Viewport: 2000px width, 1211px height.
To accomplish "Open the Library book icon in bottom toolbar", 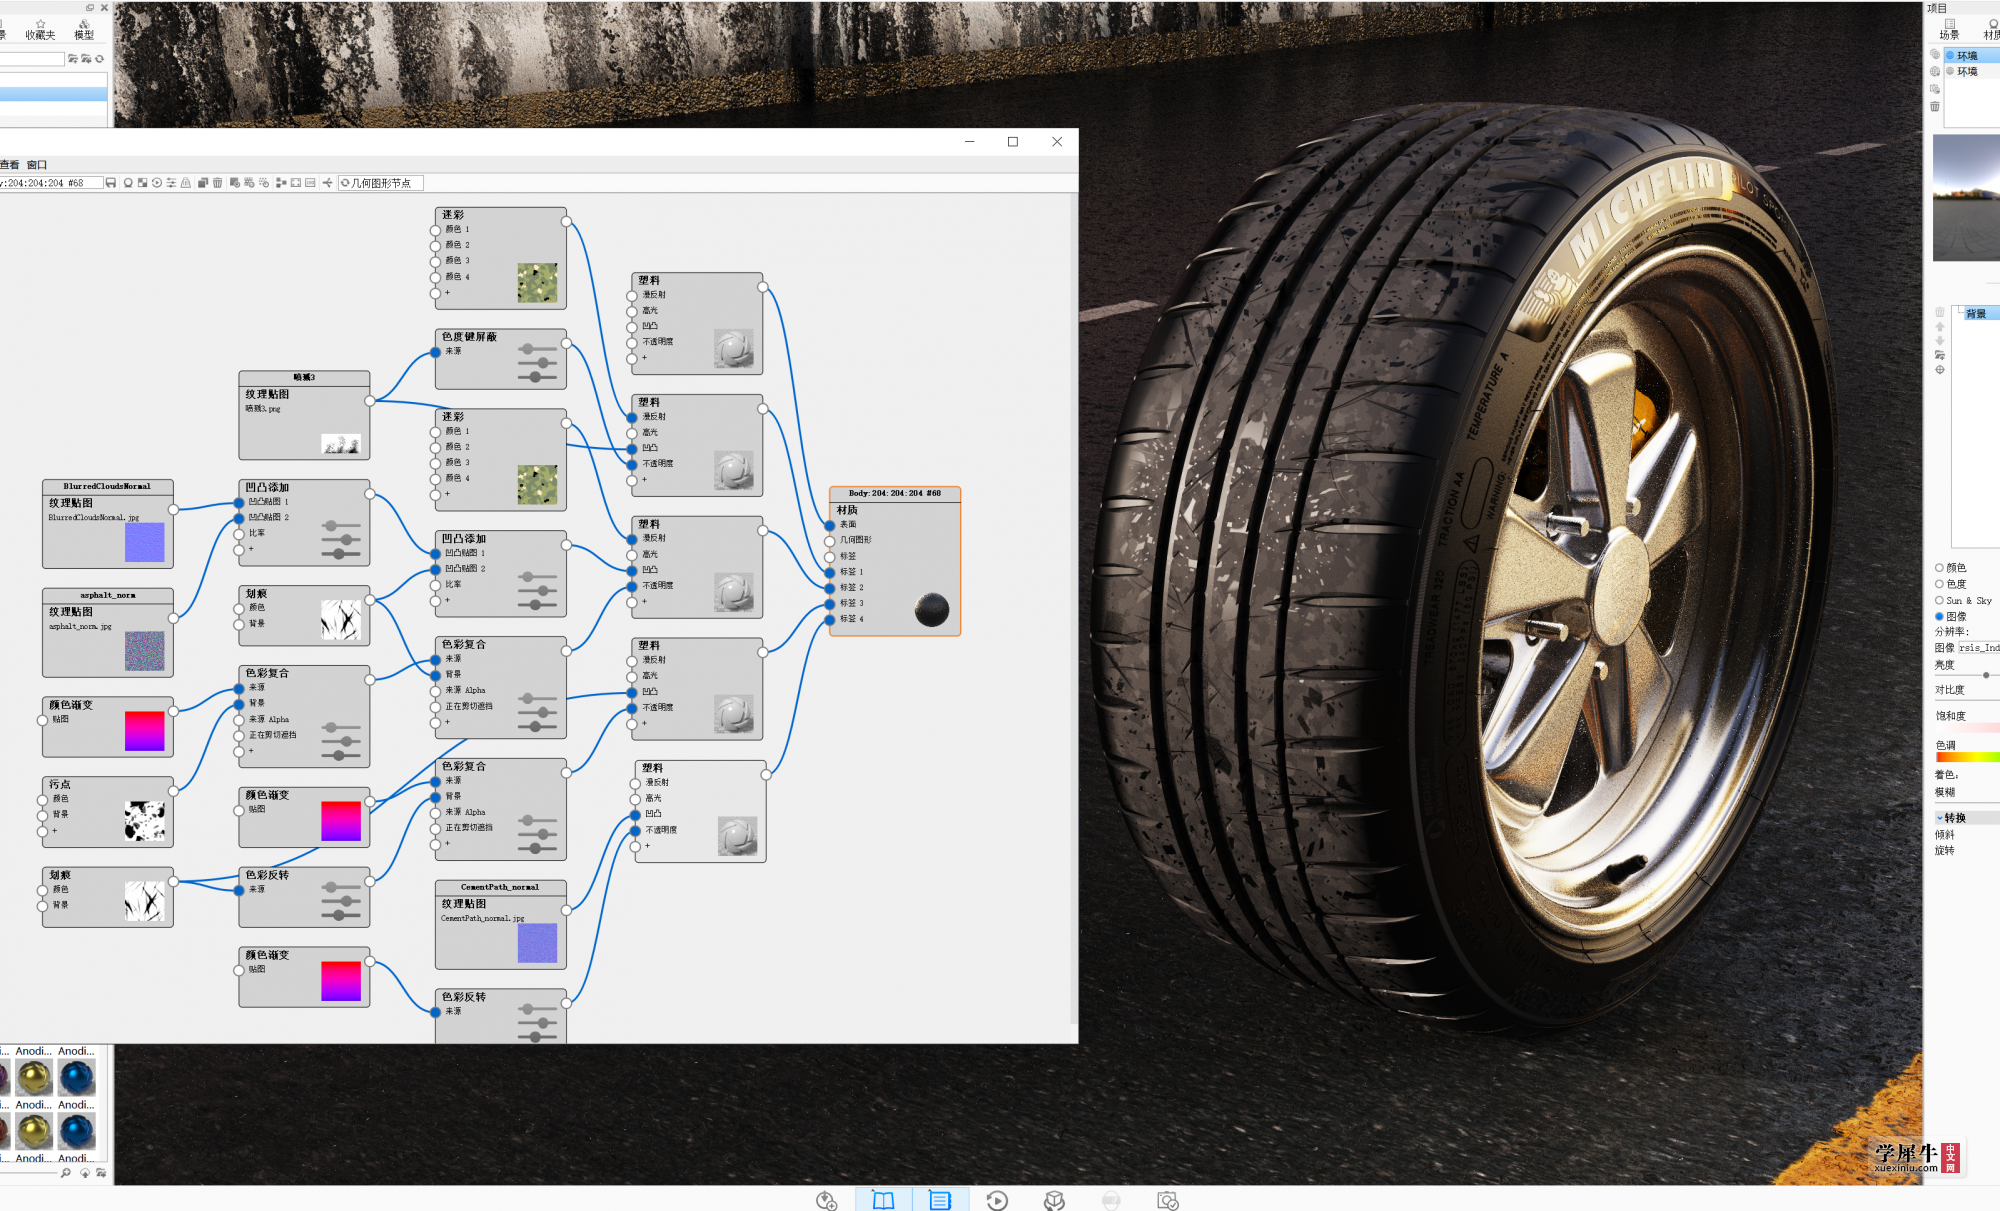I will 883,1200.
